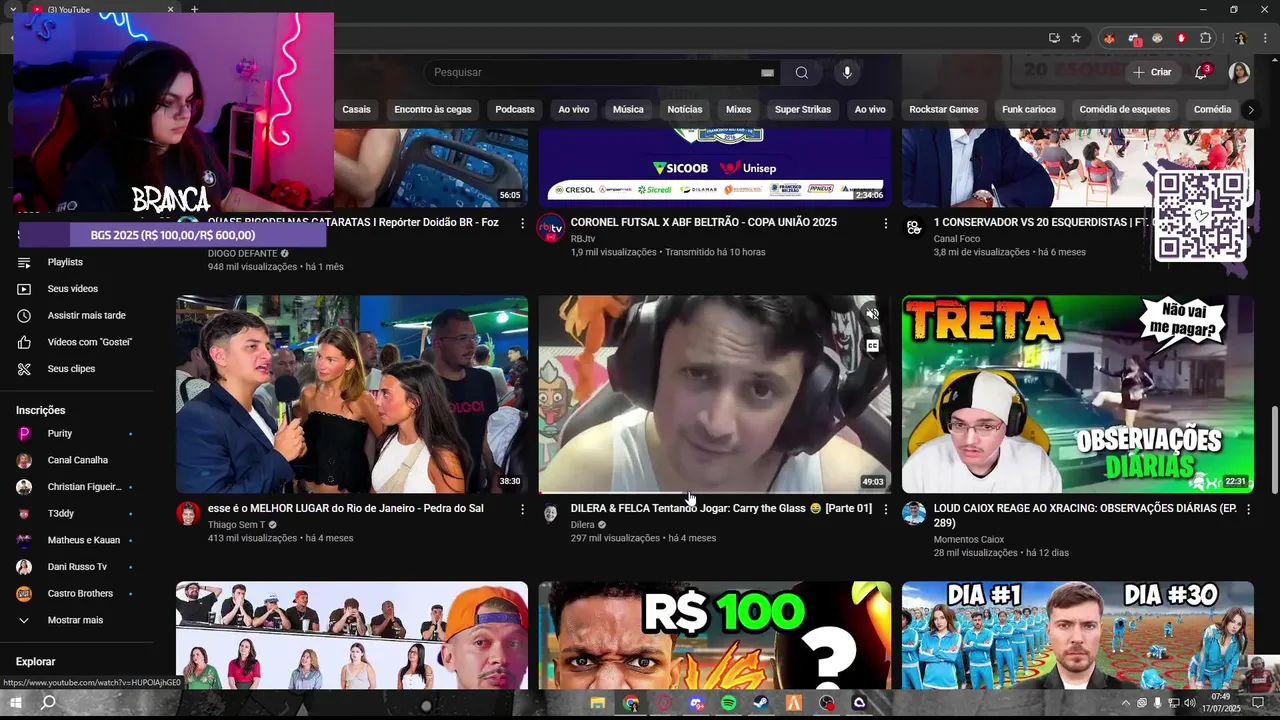
Task: Open the RBJtv channel avatar
Action: pyautogui.click(x=550, y=228)
